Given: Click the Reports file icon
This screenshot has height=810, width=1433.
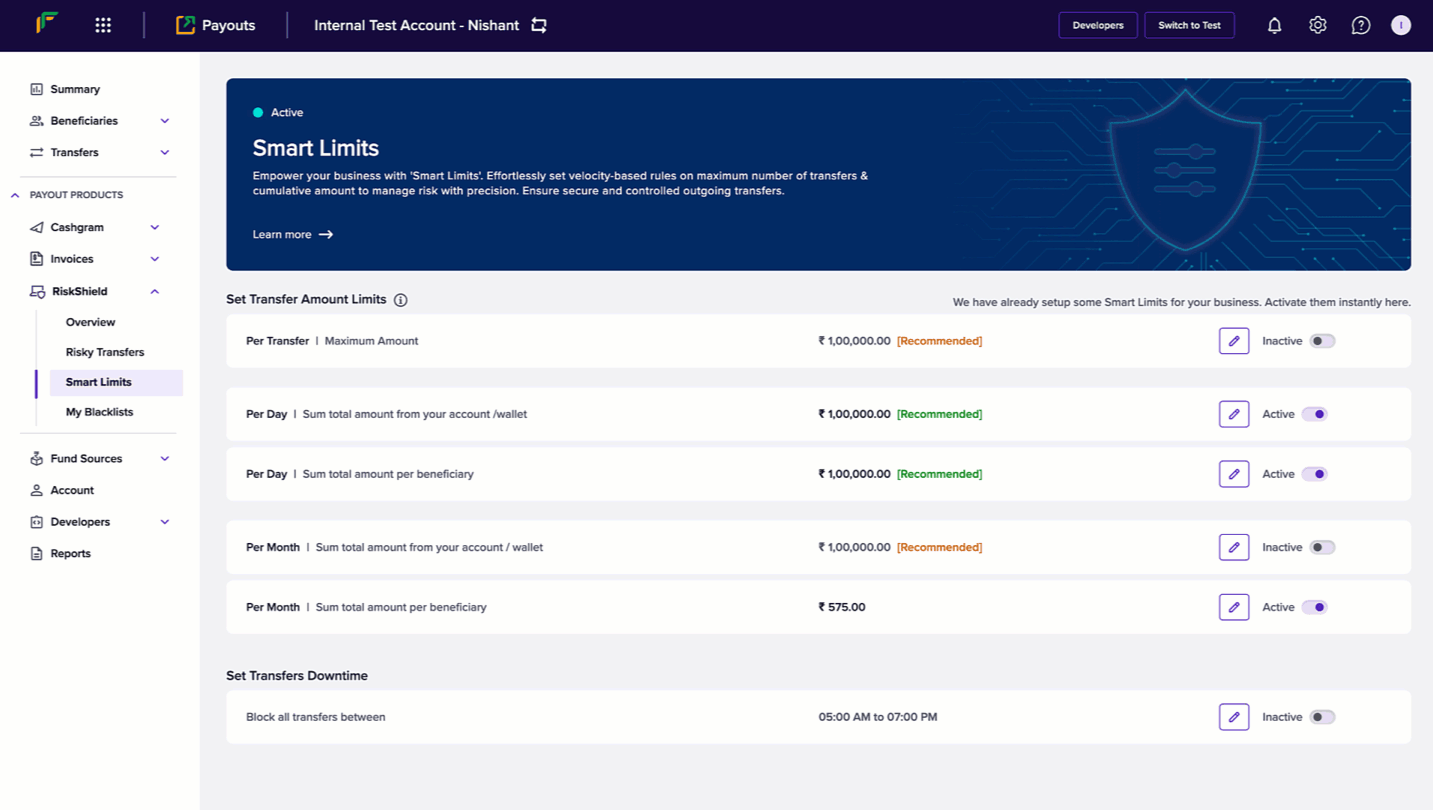Looking at the screenshot, I should 37,553.
